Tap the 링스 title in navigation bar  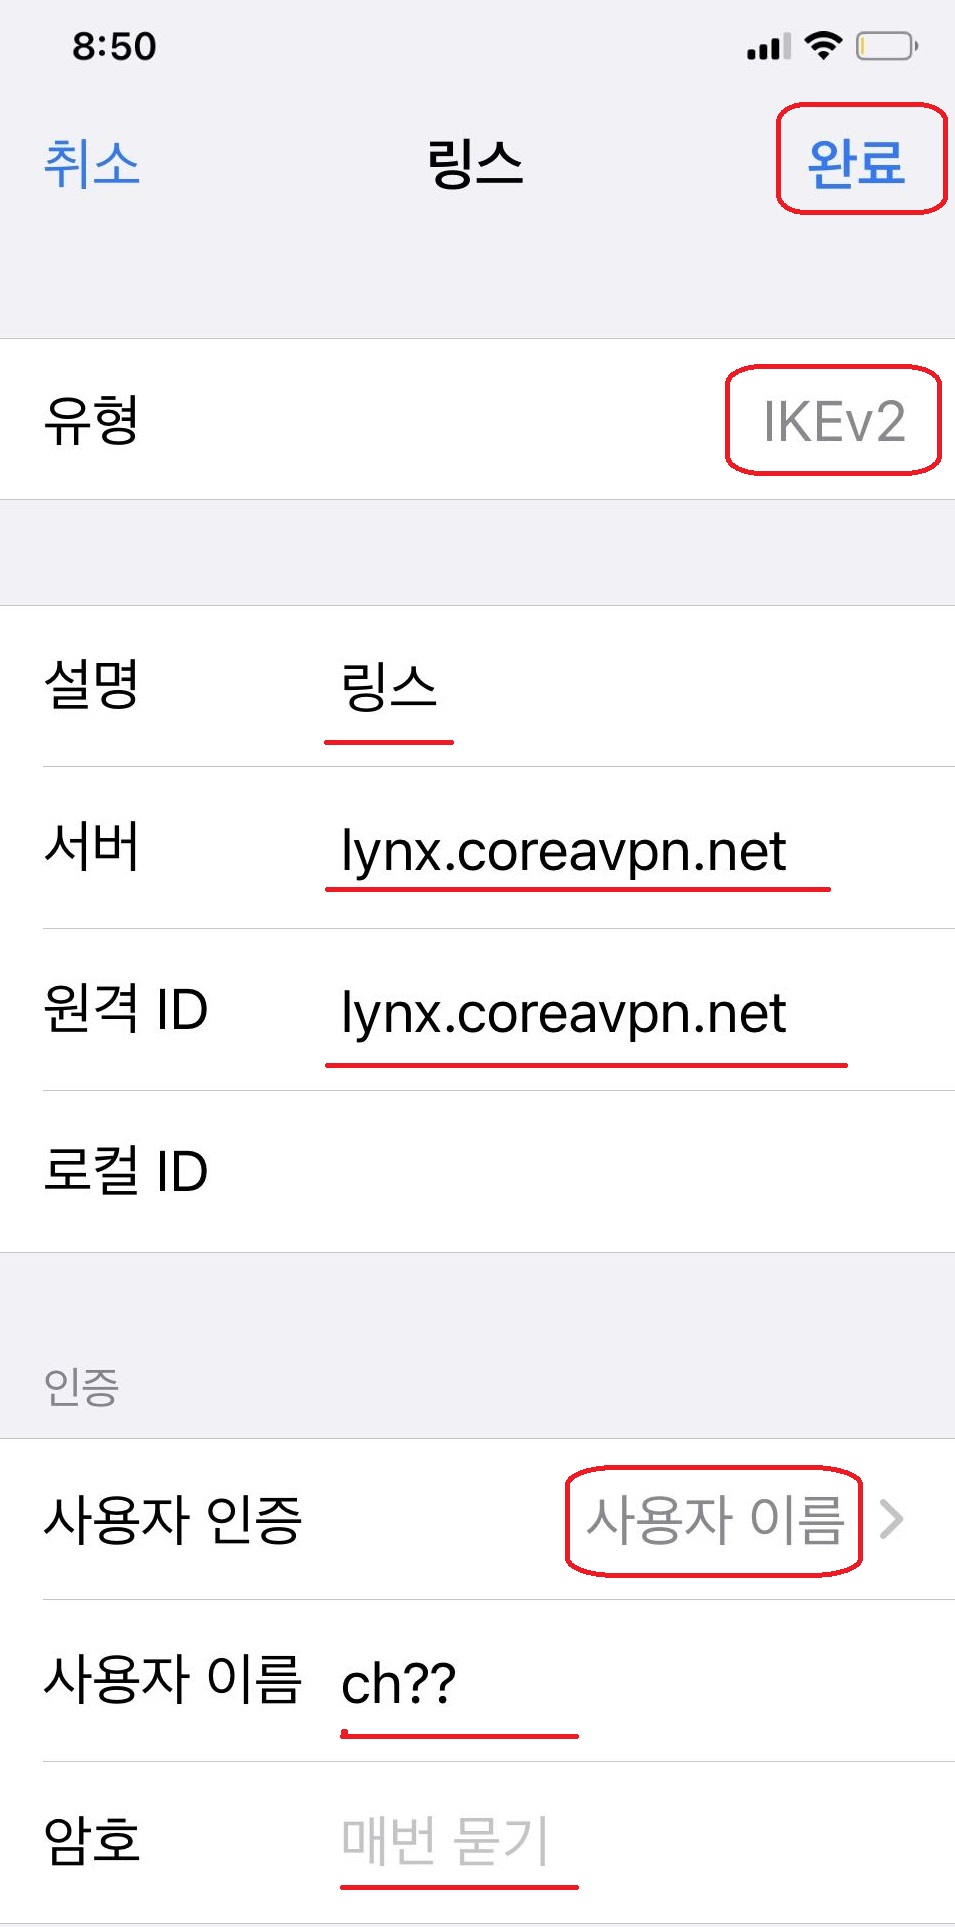pyautogui.click(x=476, y=163)
